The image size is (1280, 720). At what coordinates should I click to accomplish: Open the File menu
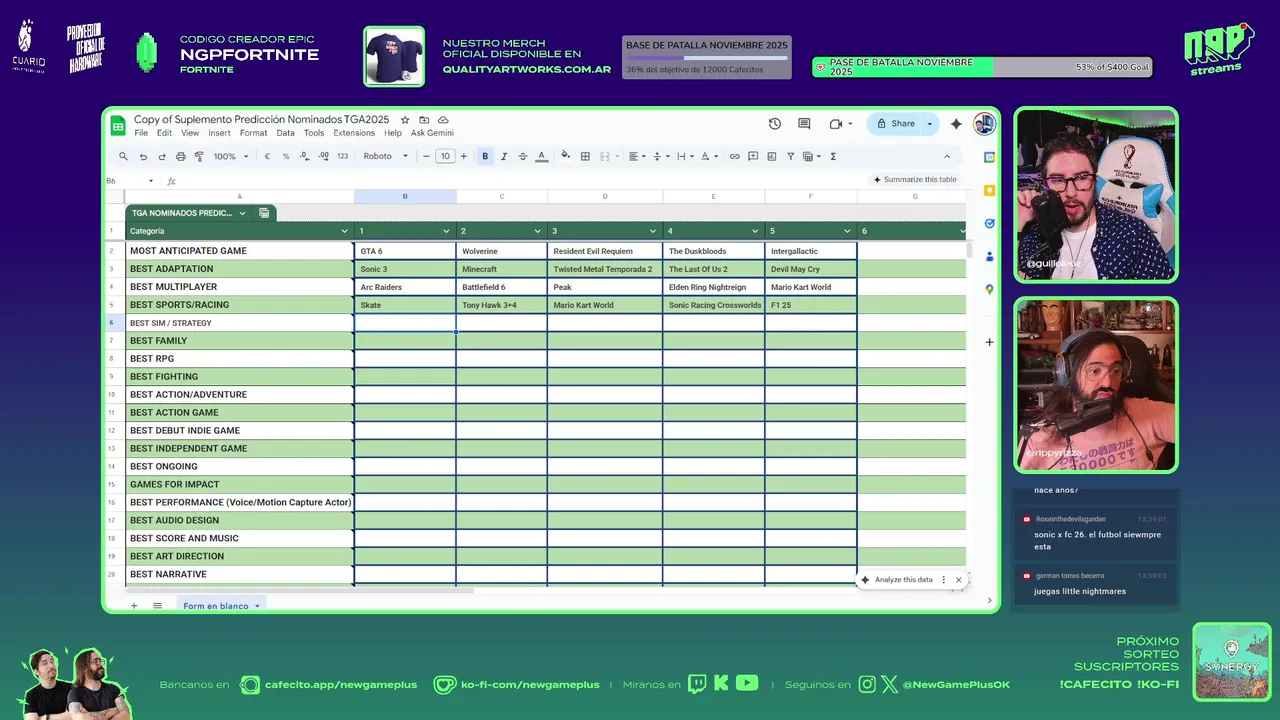pos(141,133)
